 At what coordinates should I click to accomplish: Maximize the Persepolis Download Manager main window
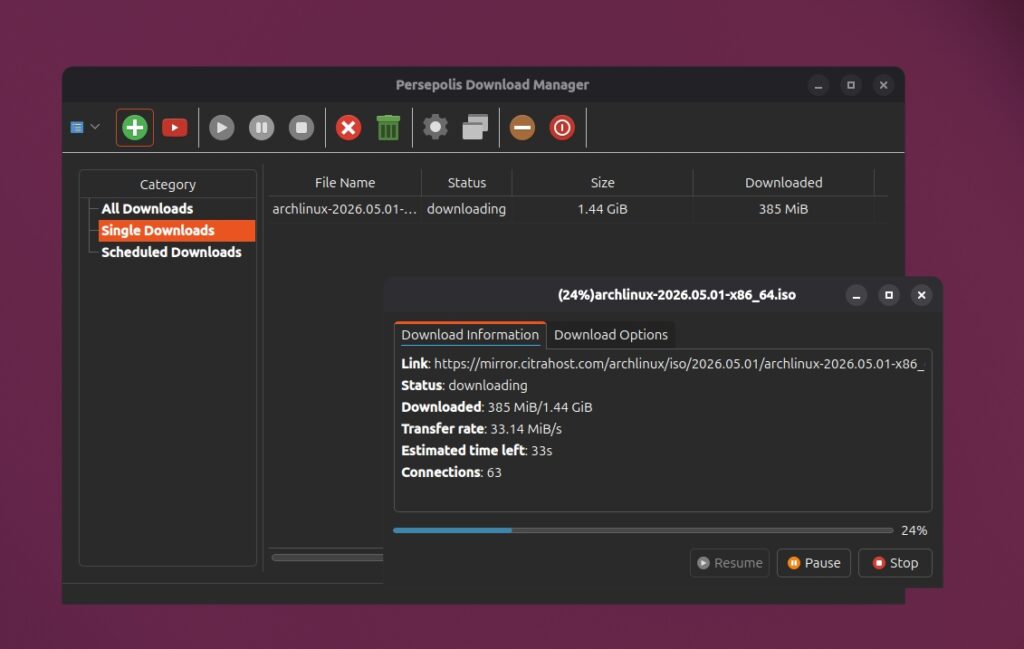click(851, 85)
